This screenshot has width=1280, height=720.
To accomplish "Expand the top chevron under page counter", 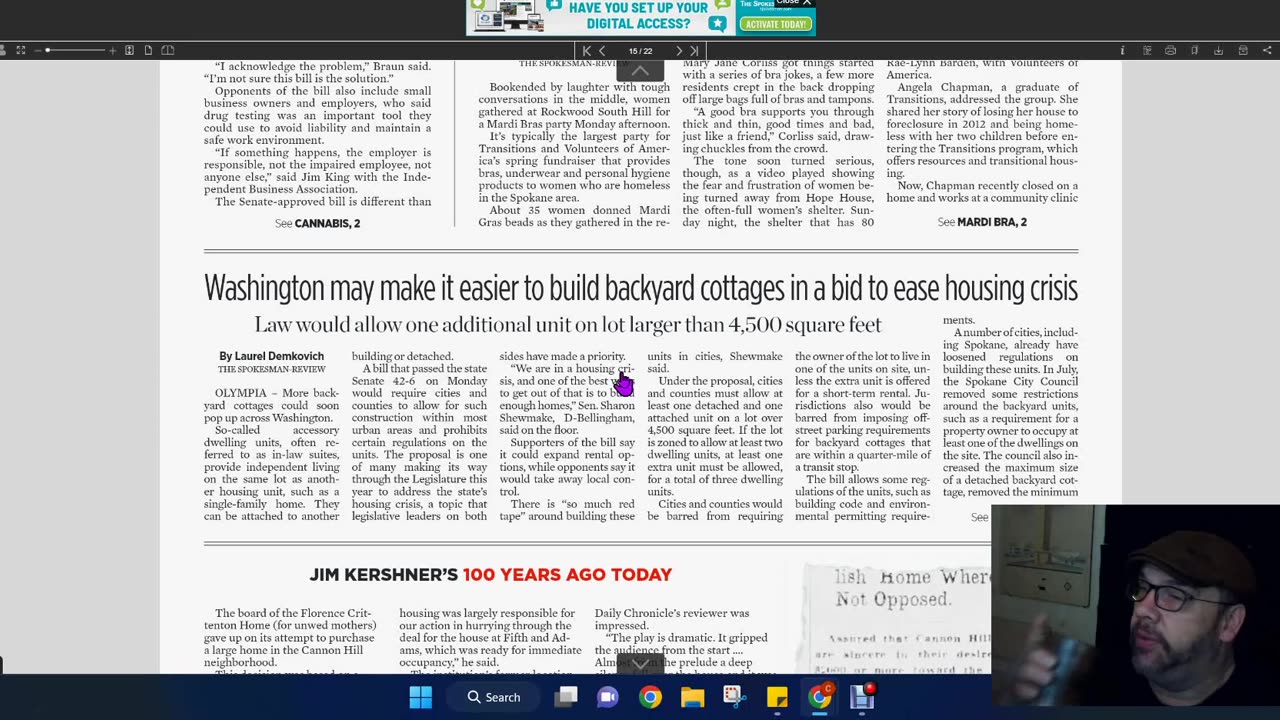I will [x=640, y=71].
